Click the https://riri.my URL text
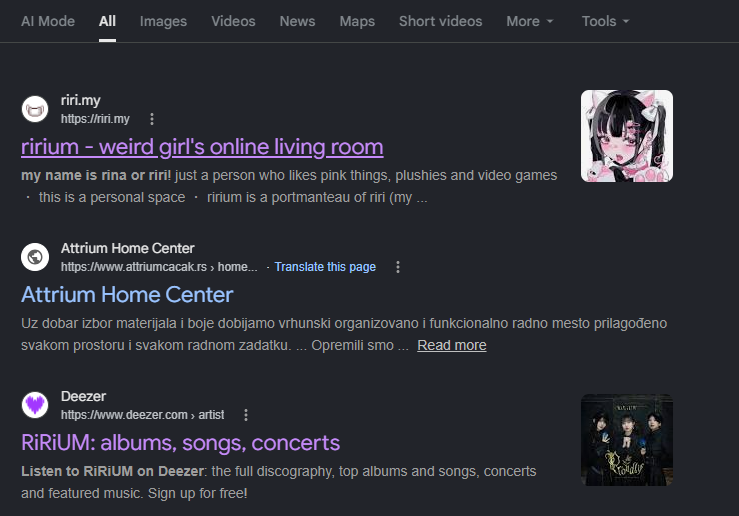 (95, 119)
